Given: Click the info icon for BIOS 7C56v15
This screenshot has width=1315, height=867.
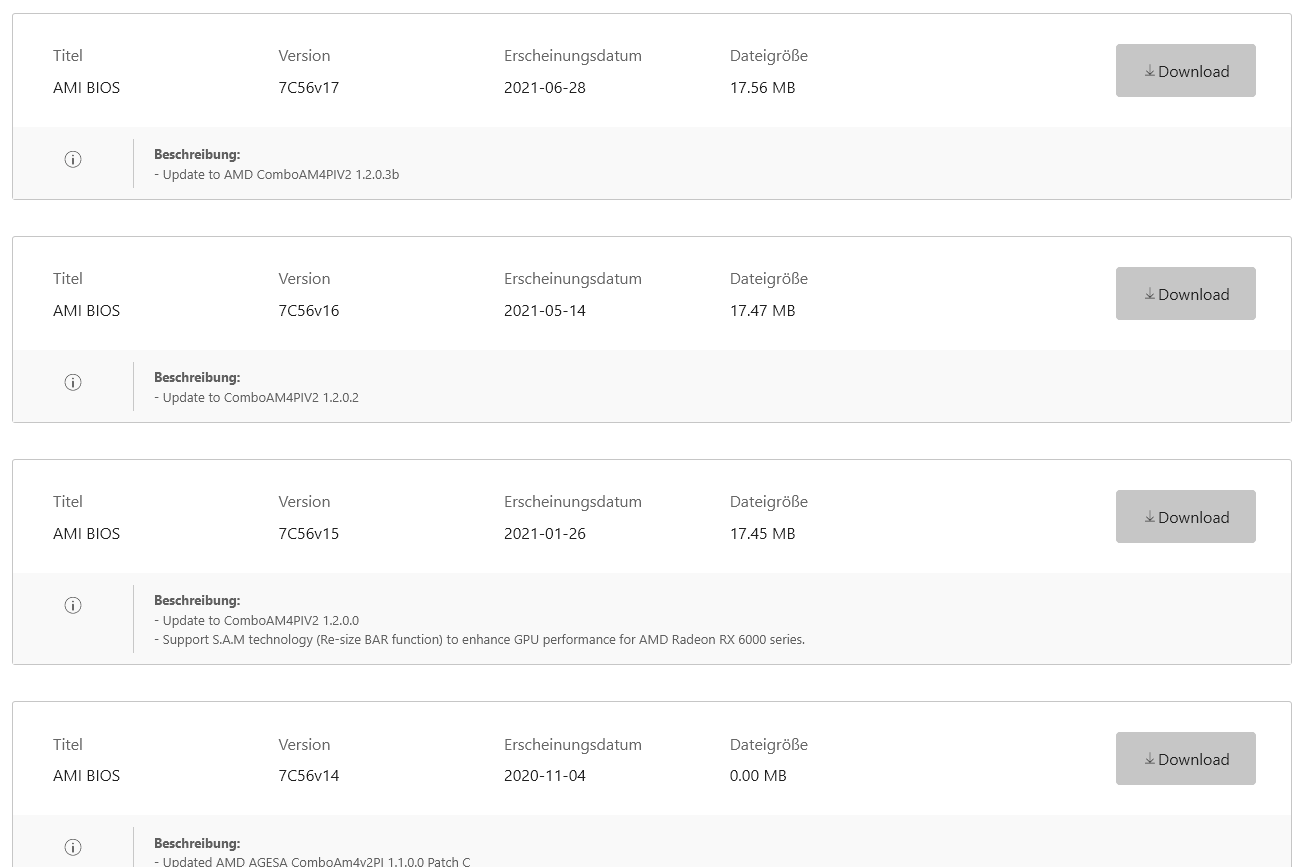Looking at the screenshot, I should pos(72,605).
